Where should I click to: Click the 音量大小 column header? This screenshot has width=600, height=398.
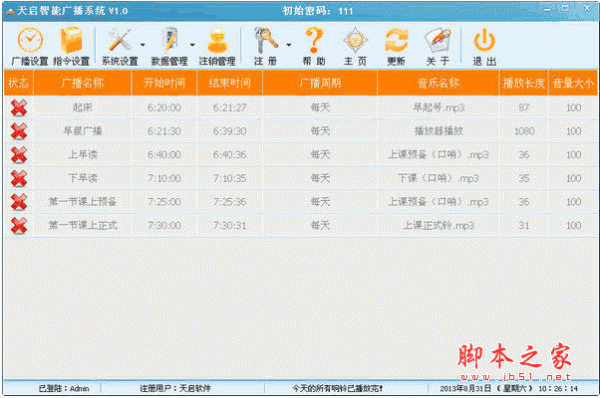[x=572, y=83]
